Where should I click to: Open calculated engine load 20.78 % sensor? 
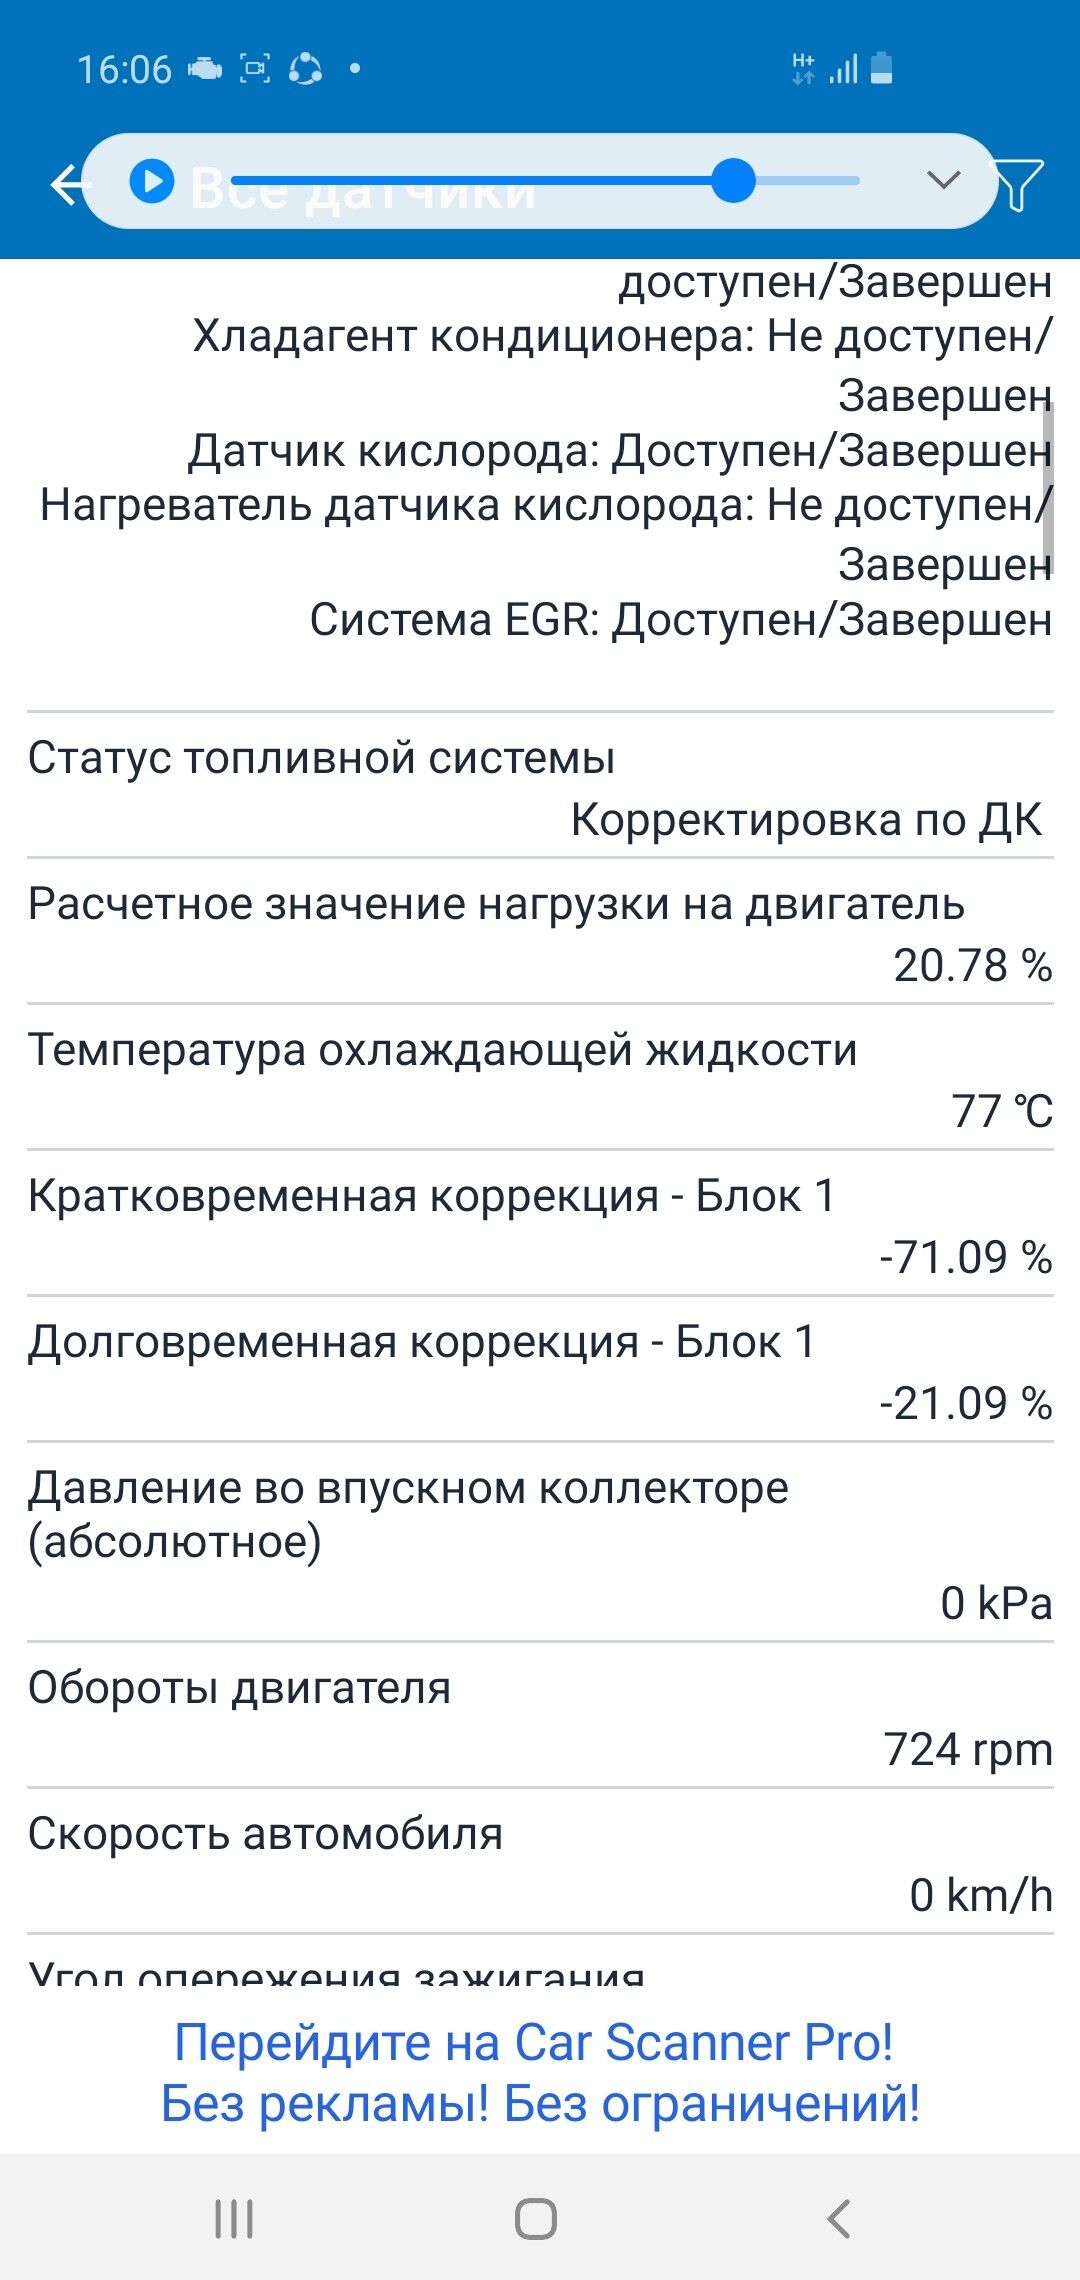540,933
